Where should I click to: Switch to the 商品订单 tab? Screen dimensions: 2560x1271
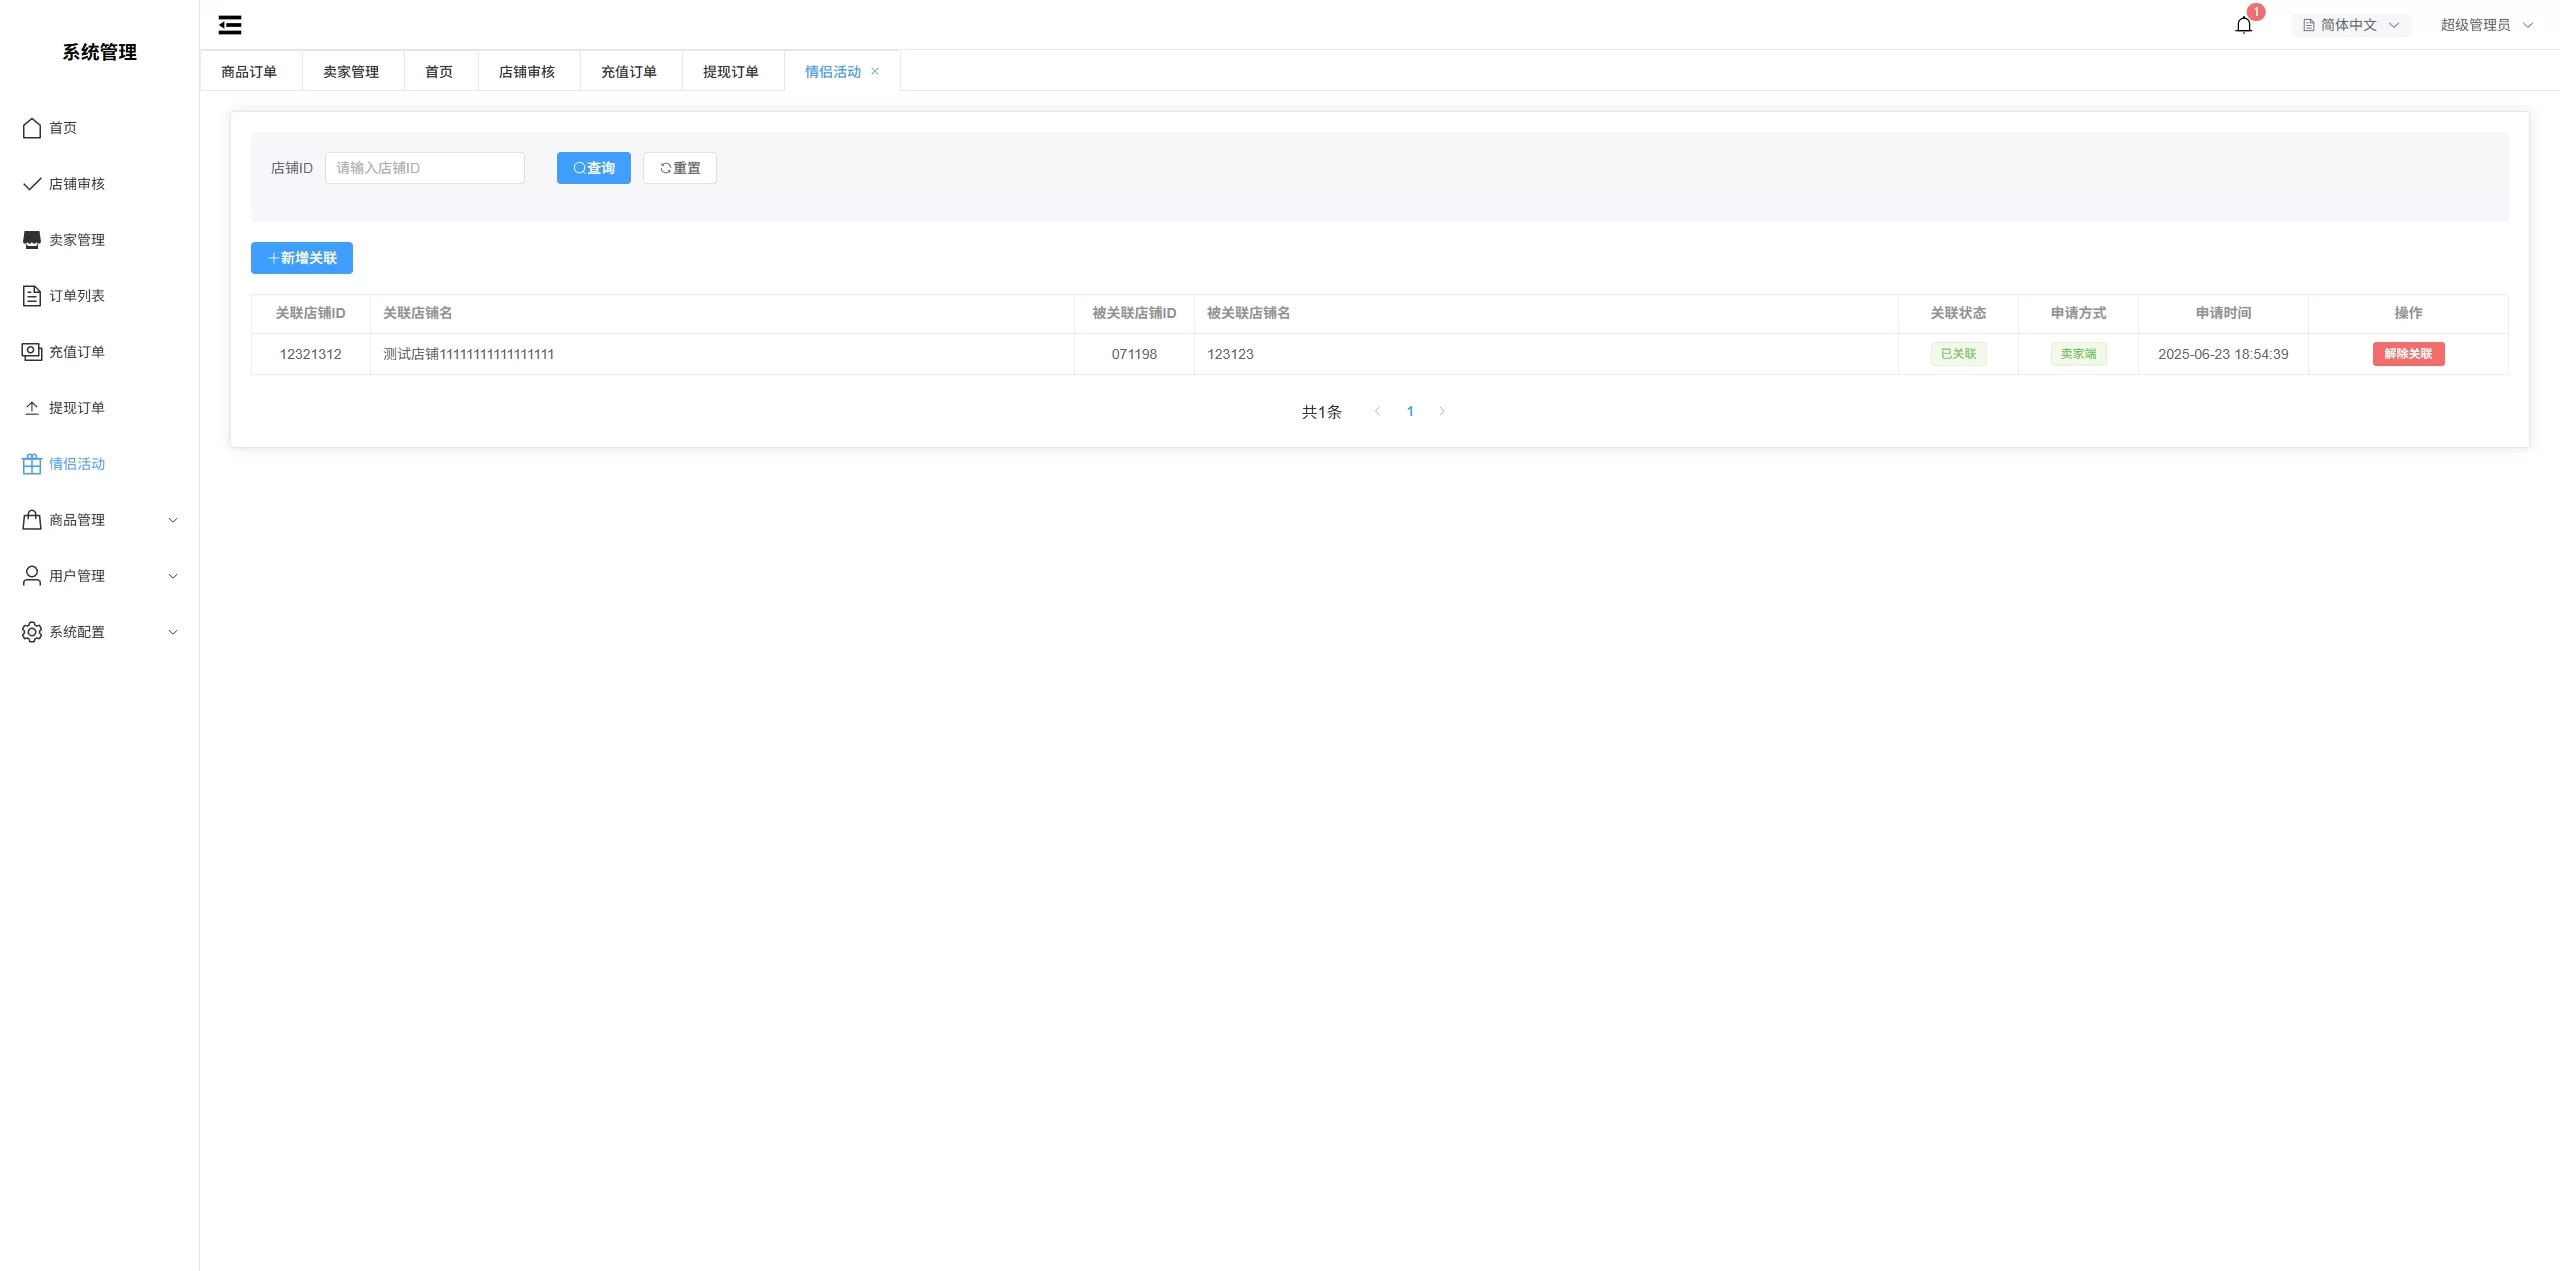[249, 72]
